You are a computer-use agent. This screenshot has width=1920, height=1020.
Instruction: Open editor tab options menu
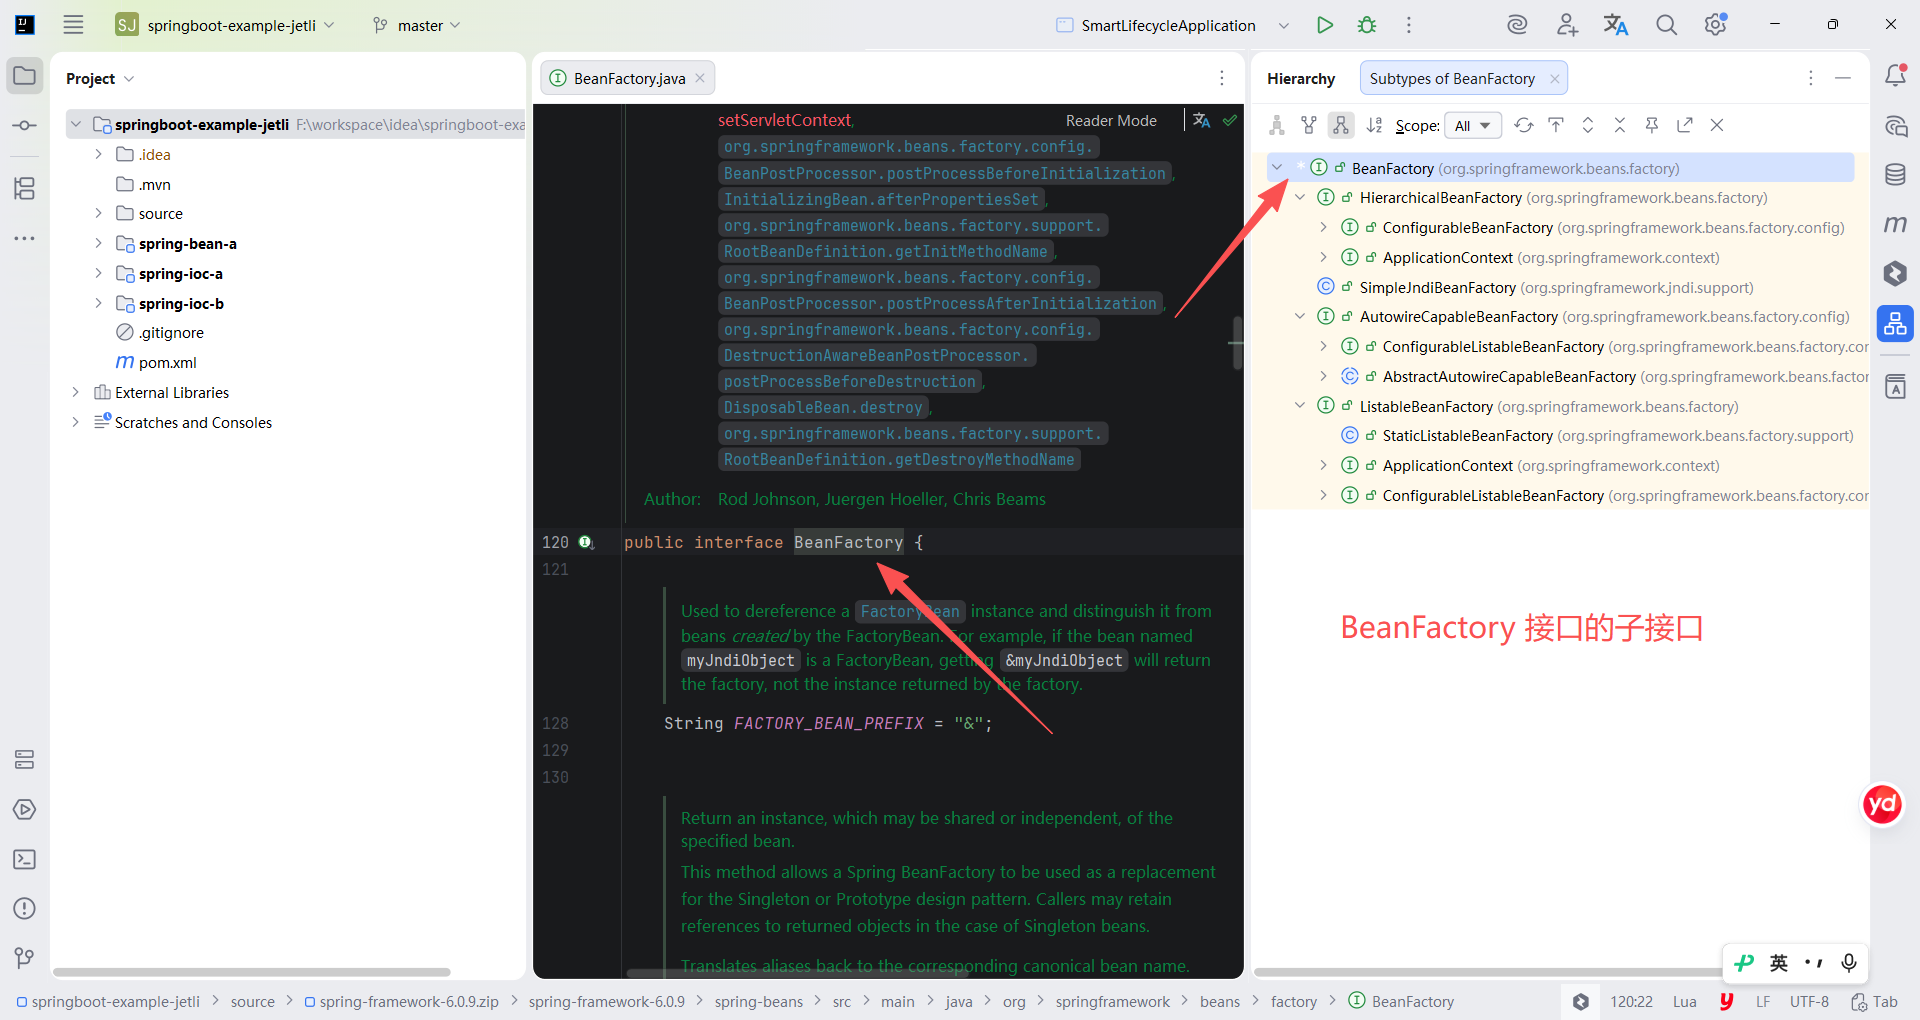point(1222,78)
